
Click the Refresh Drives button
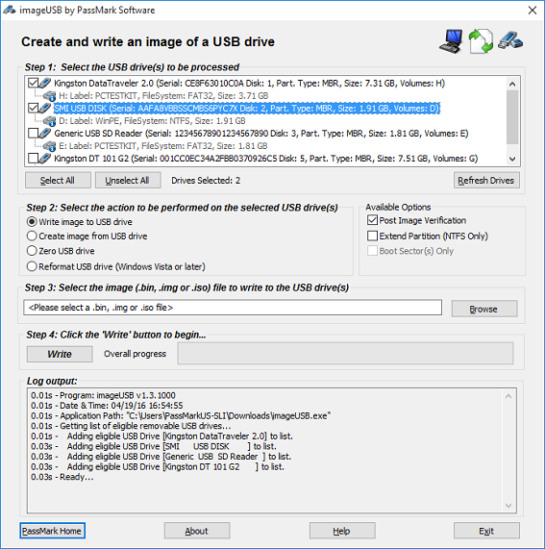(x=486, y=180)
